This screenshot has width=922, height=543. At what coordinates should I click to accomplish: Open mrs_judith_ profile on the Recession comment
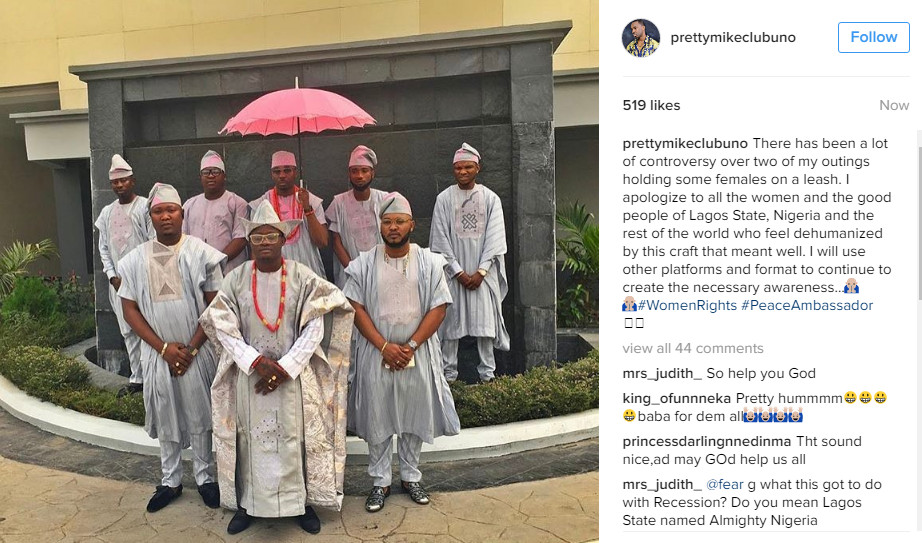click(x=662, y=485)
